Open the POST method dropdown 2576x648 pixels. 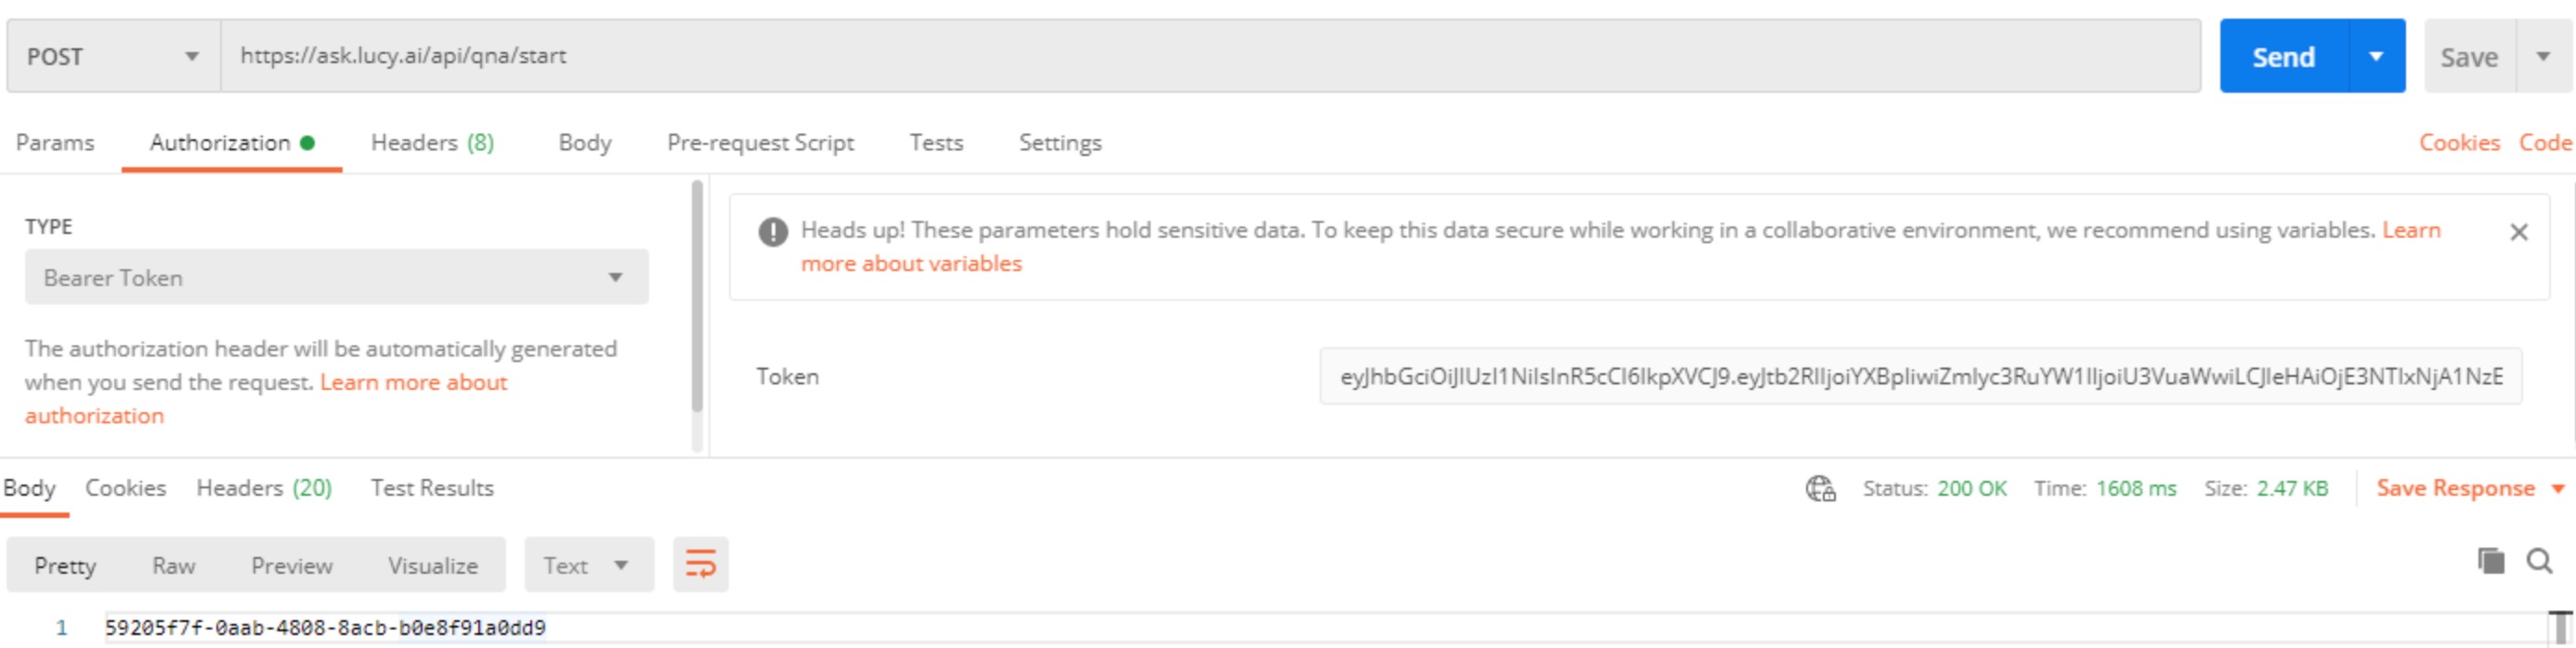[x=113, y=56]
